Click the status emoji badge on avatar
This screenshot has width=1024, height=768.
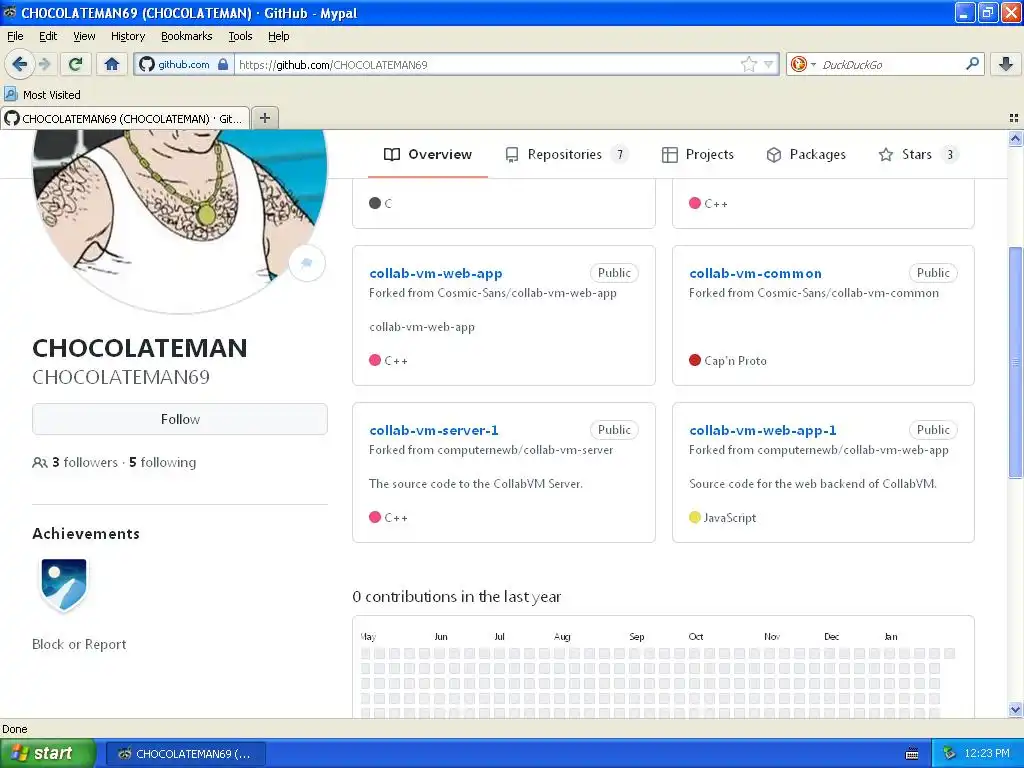coord(307,263)
